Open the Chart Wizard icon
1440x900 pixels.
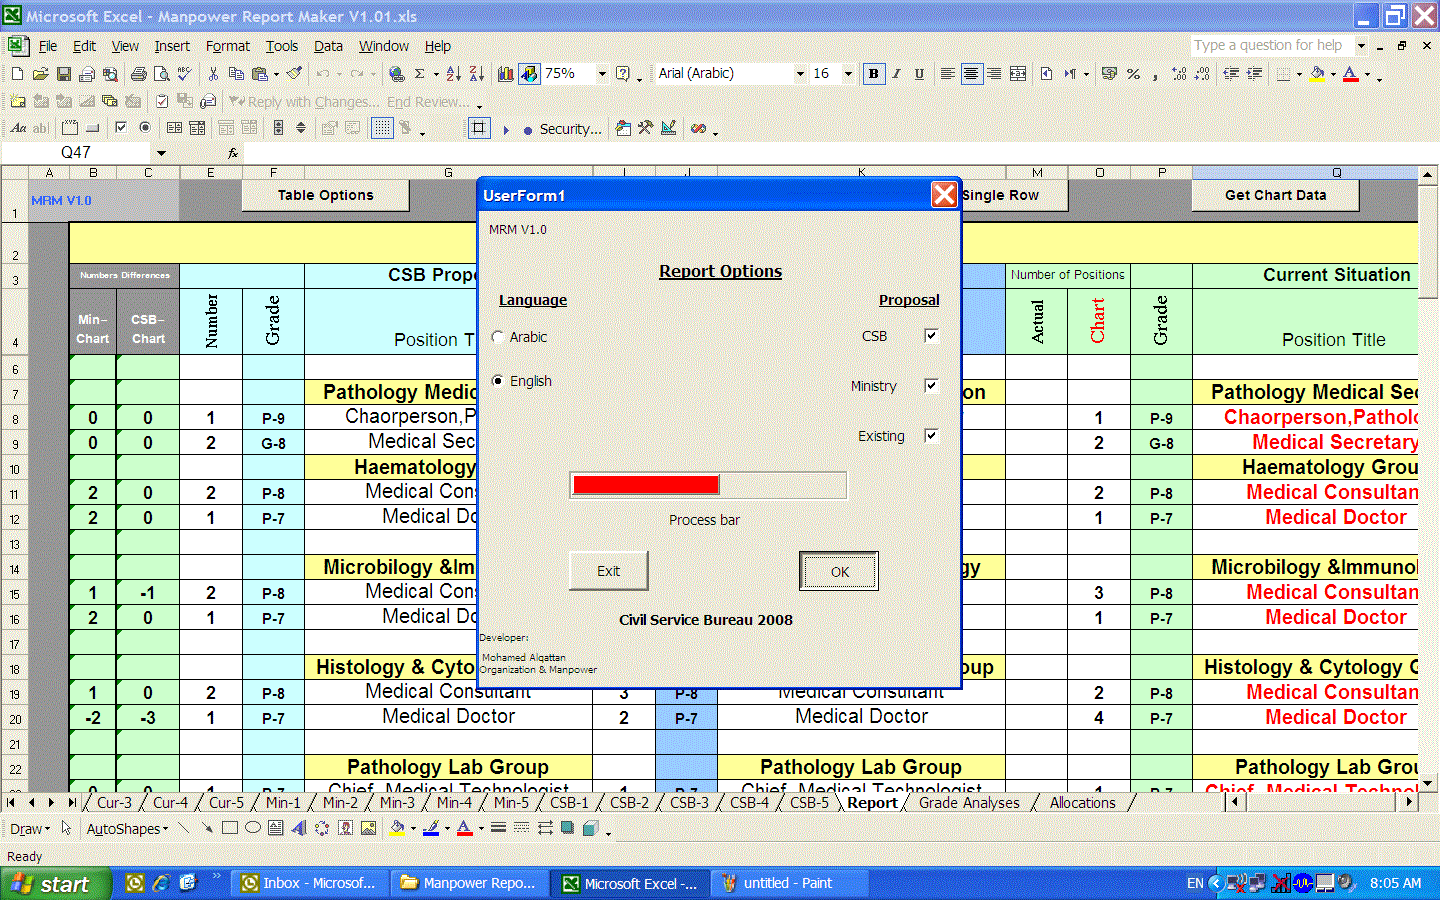506,74
